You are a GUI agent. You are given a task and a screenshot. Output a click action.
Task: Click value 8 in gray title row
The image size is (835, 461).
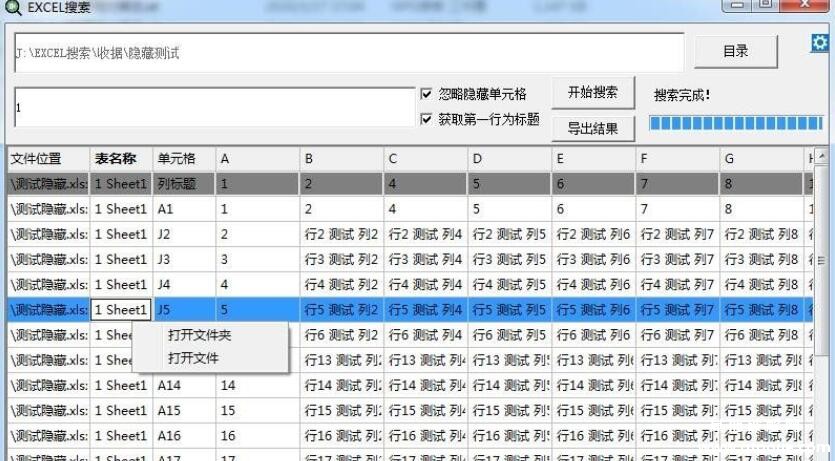(x=762, y=184)
